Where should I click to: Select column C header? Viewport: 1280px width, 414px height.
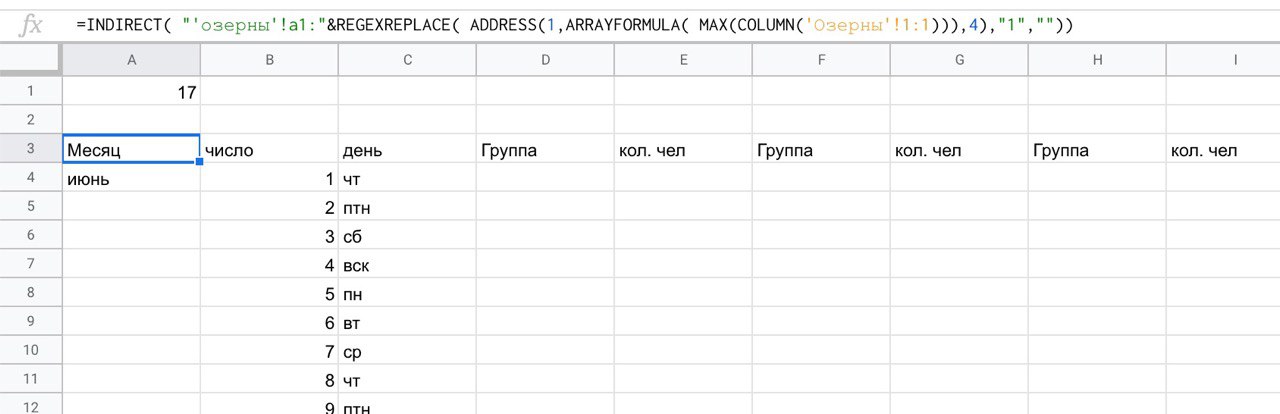tap(407, 60)
